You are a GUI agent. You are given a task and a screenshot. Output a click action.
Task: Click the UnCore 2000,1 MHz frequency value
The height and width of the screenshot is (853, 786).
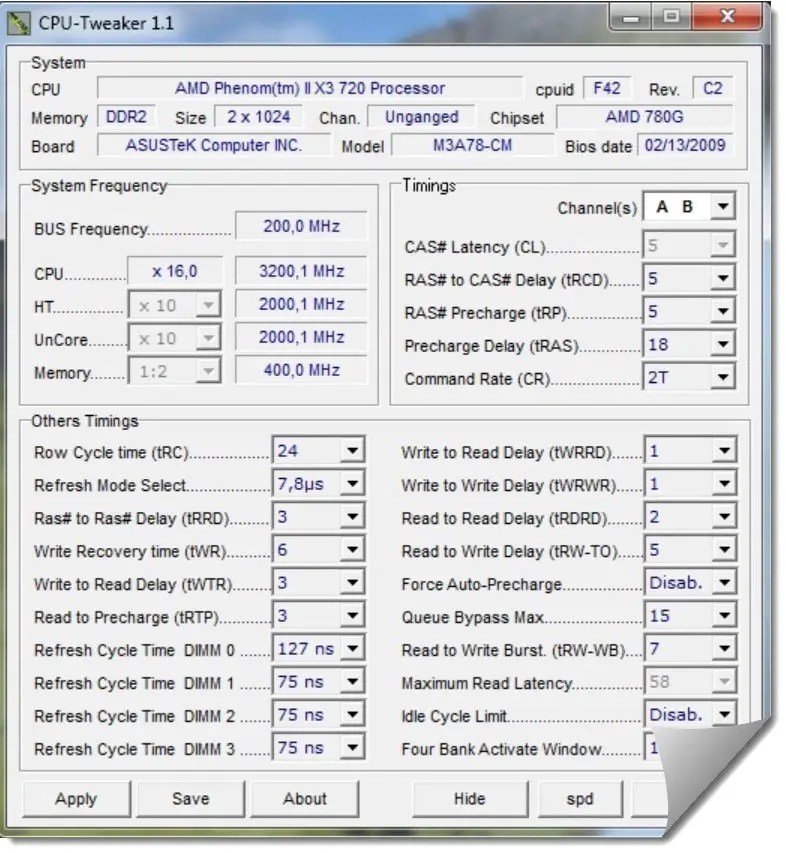301,337
